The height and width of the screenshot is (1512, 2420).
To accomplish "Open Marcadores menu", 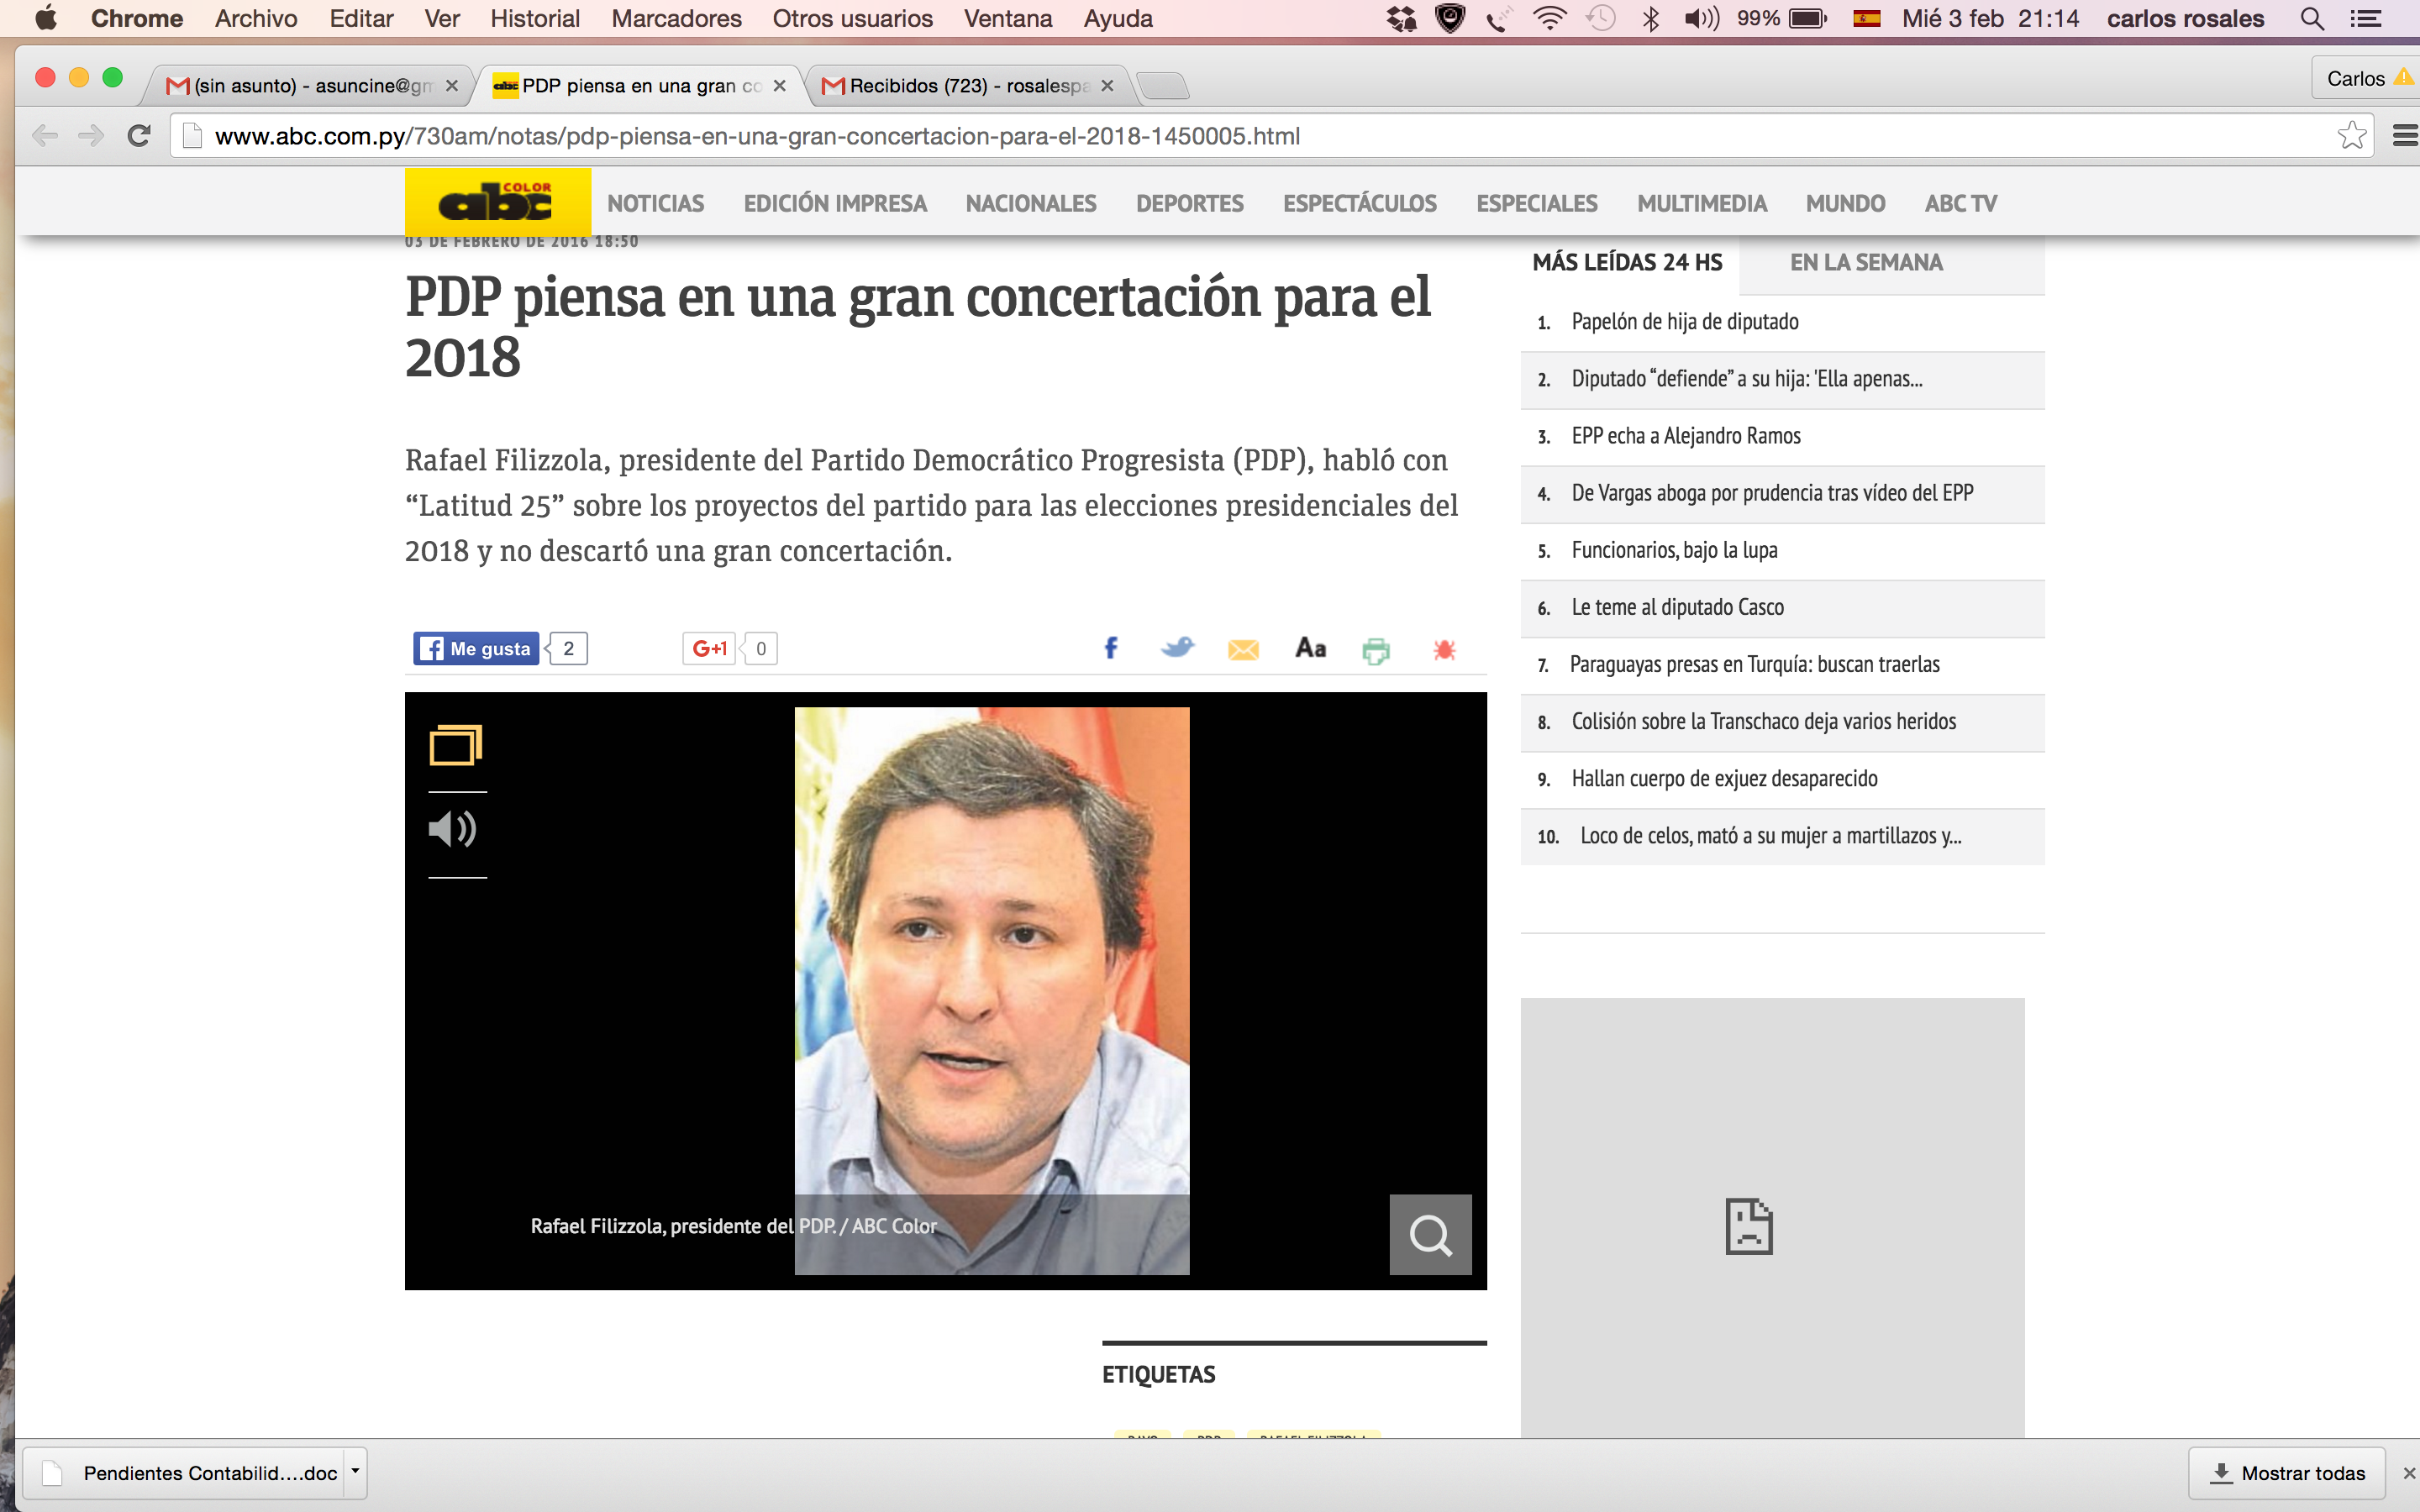I will pos(676,18).
